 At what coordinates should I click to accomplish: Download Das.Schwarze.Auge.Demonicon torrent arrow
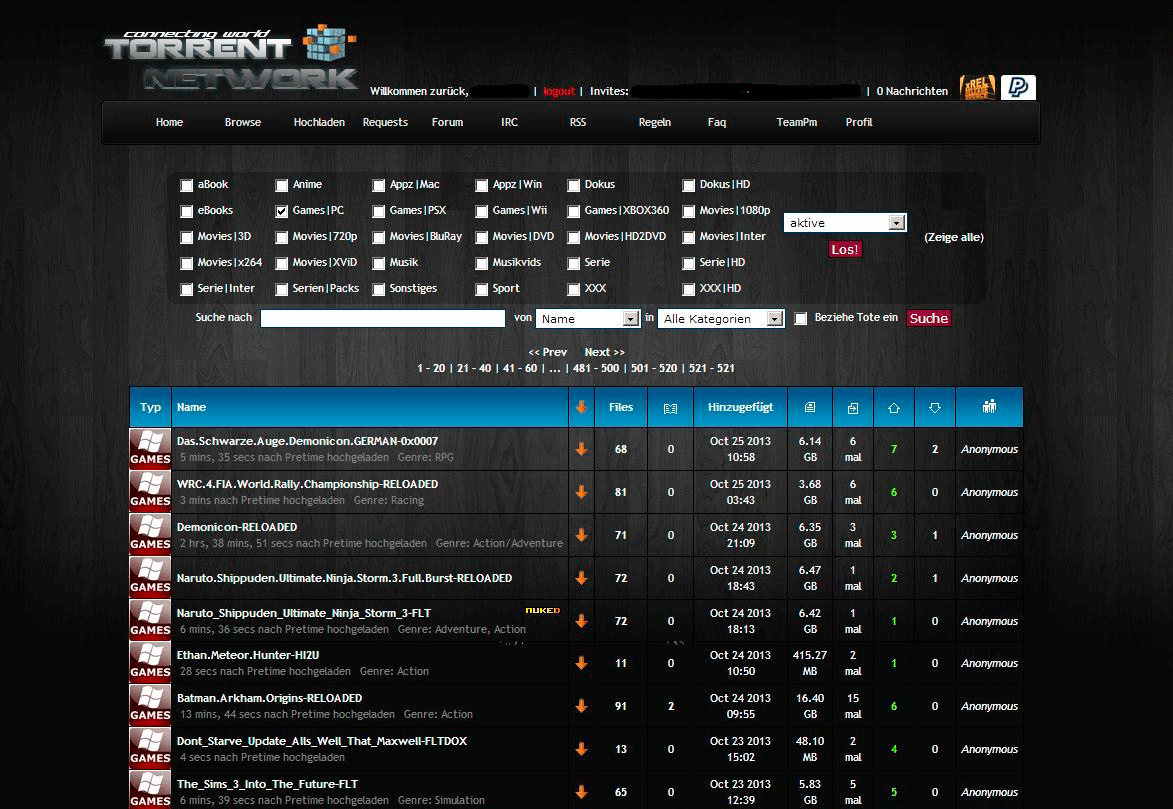click(x=581, y=449)
